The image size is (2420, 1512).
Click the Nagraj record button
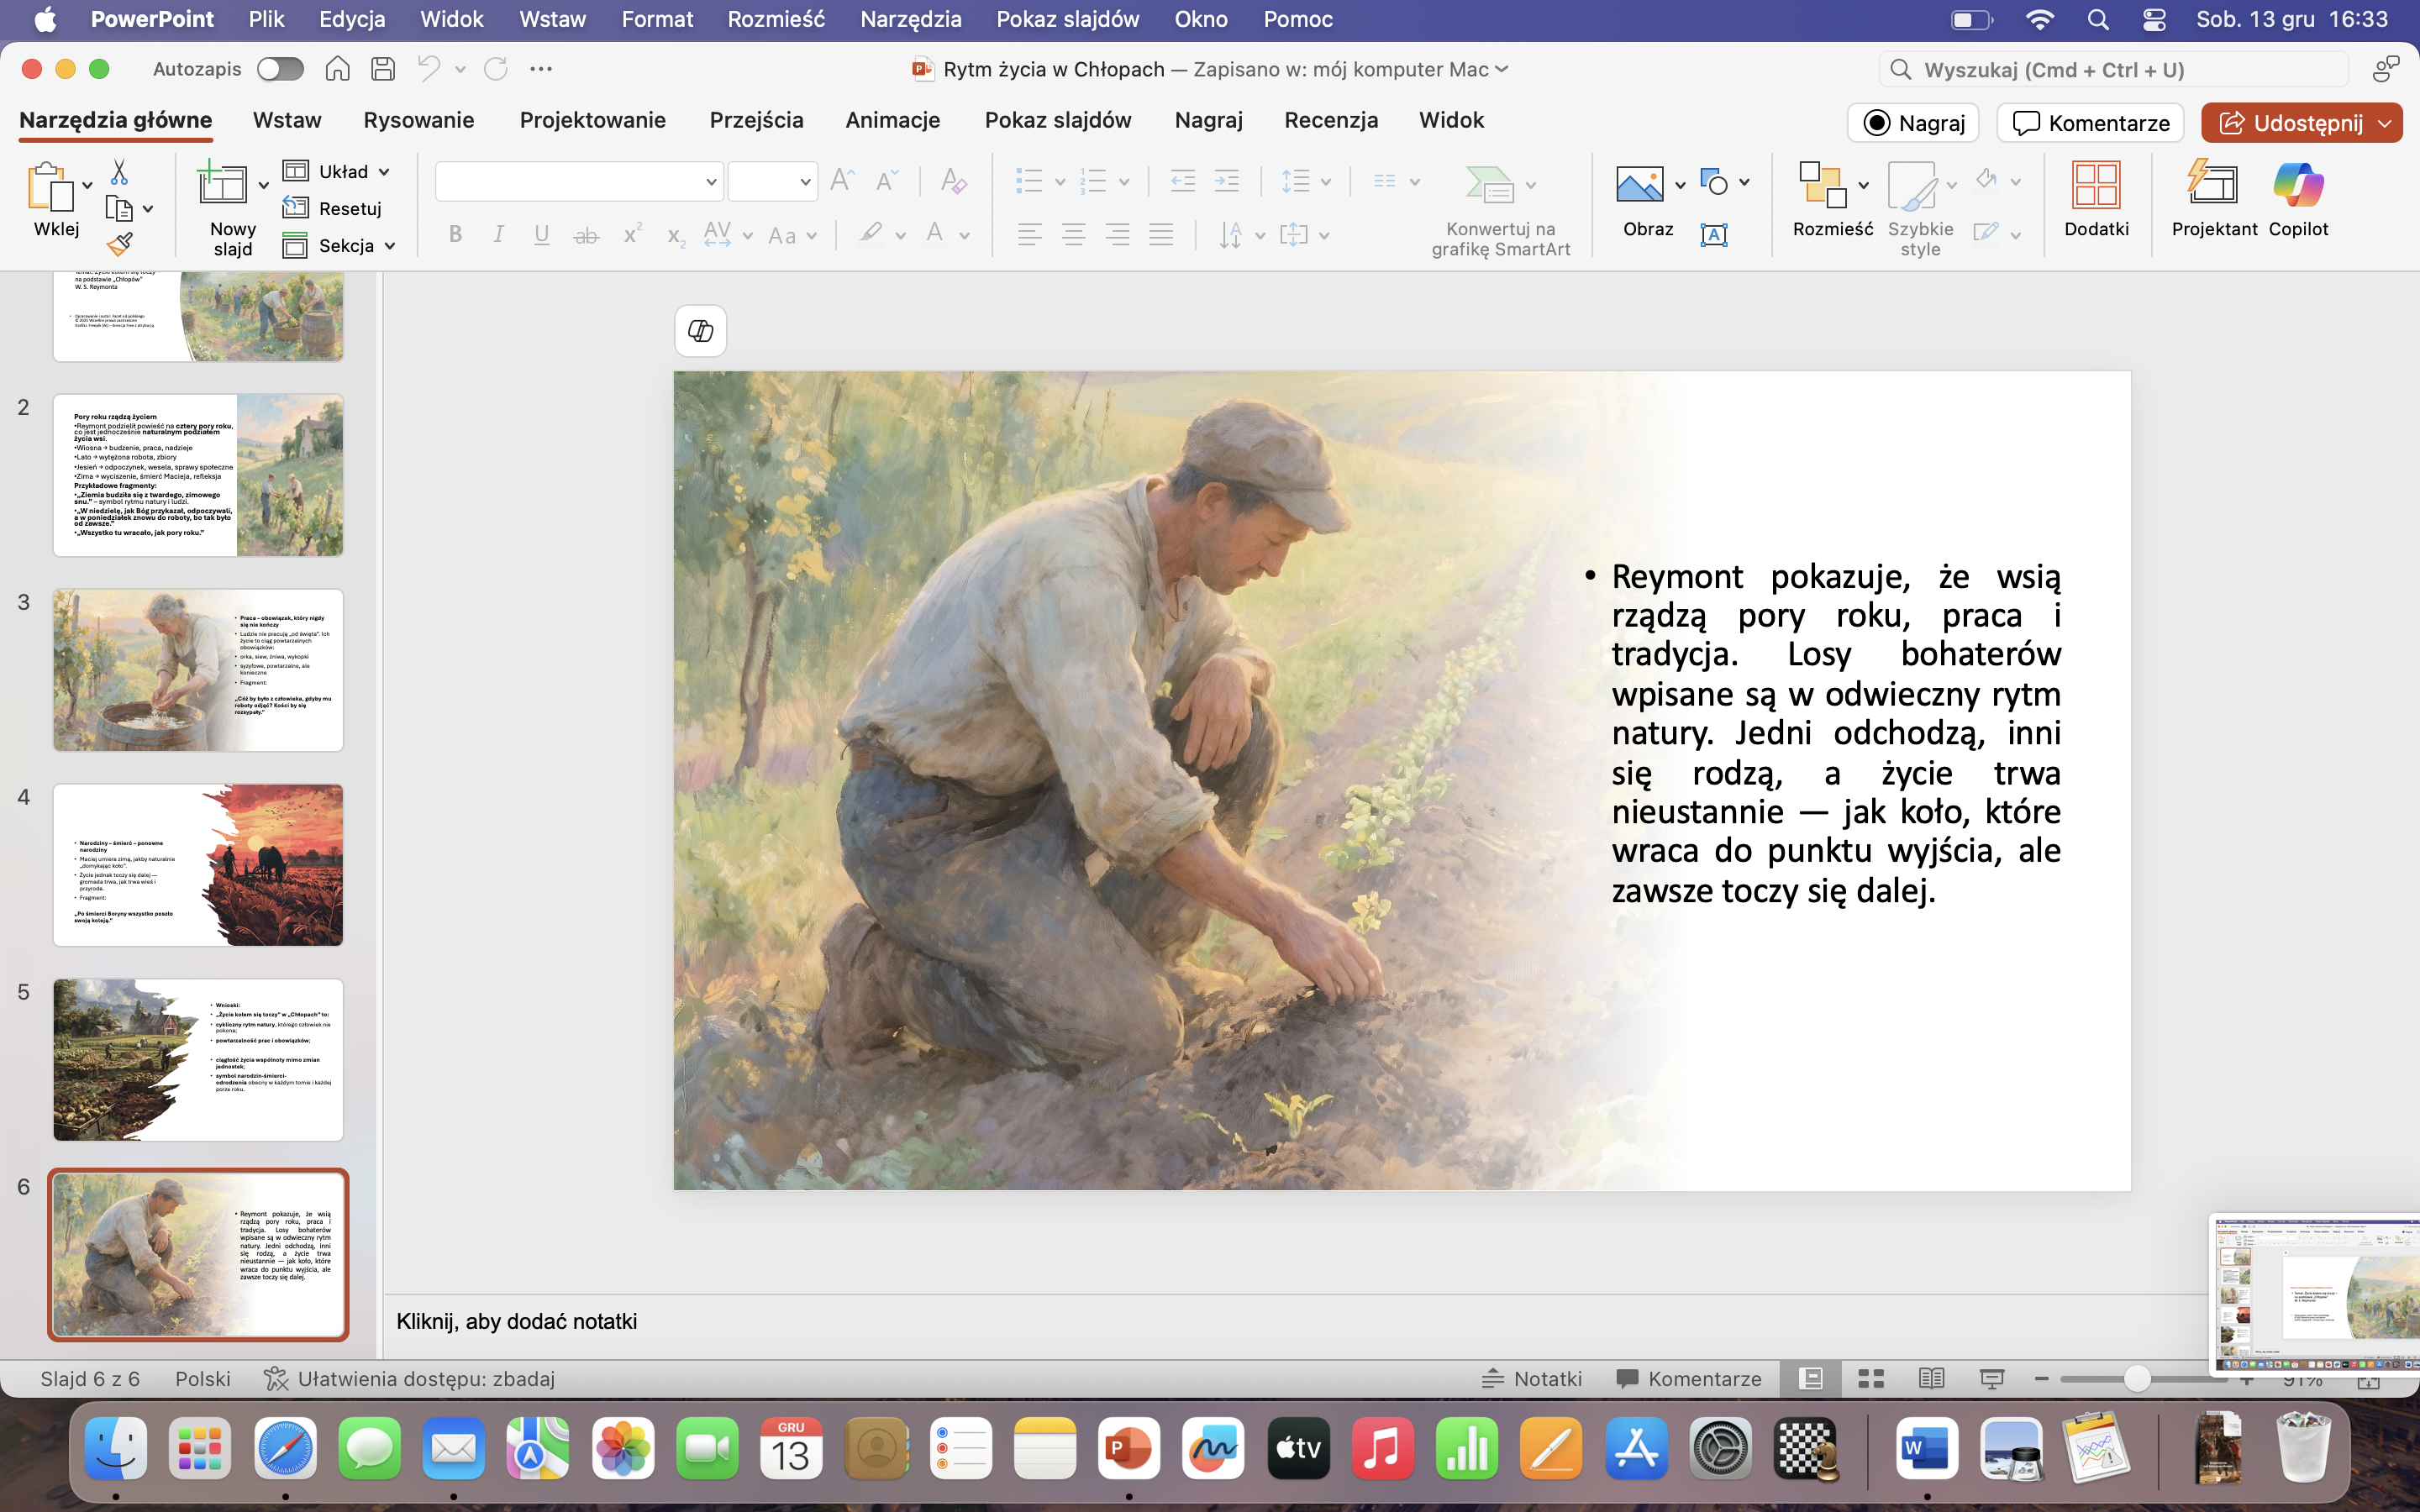(x=1912, y=123)
